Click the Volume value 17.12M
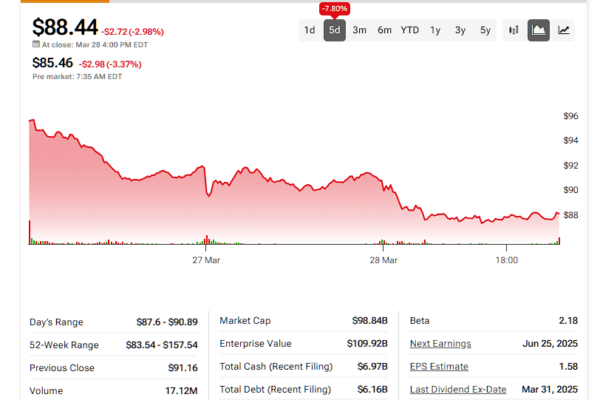The height and width of the screenshot is (400, 600). point(181,391)
